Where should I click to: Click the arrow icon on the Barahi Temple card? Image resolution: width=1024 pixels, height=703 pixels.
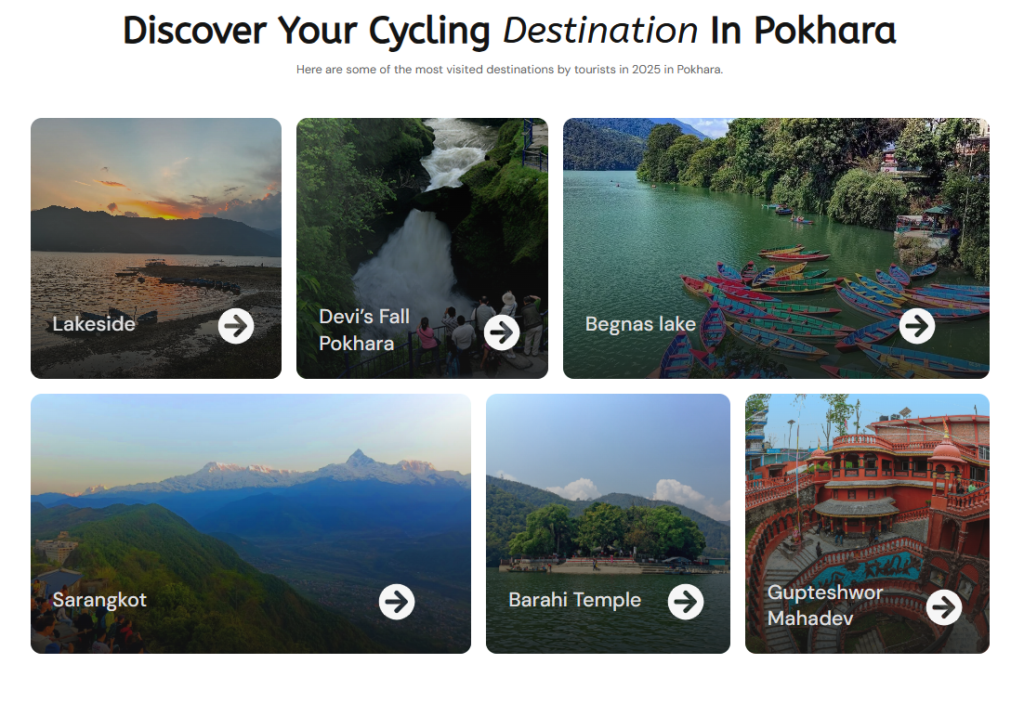coord(687,601)
